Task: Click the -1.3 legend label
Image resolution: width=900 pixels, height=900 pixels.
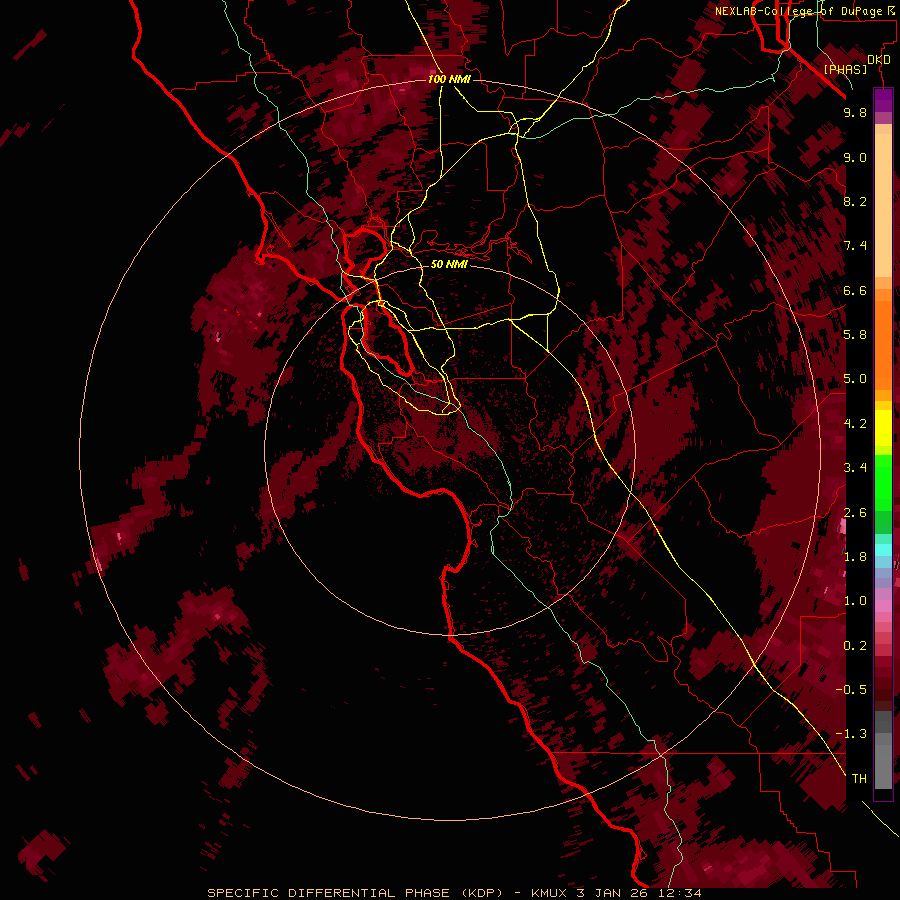Action: 851,734
